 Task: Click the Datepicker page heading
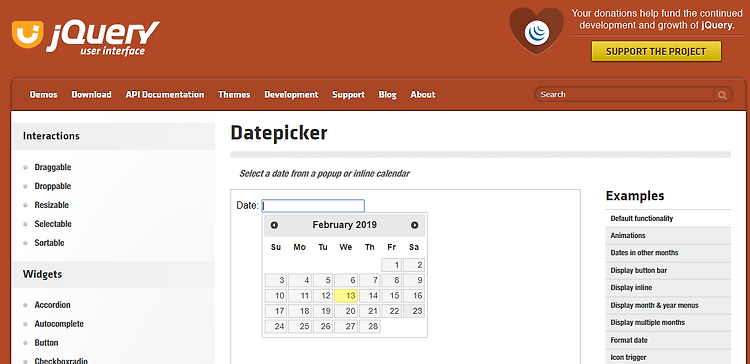[279, 132]
